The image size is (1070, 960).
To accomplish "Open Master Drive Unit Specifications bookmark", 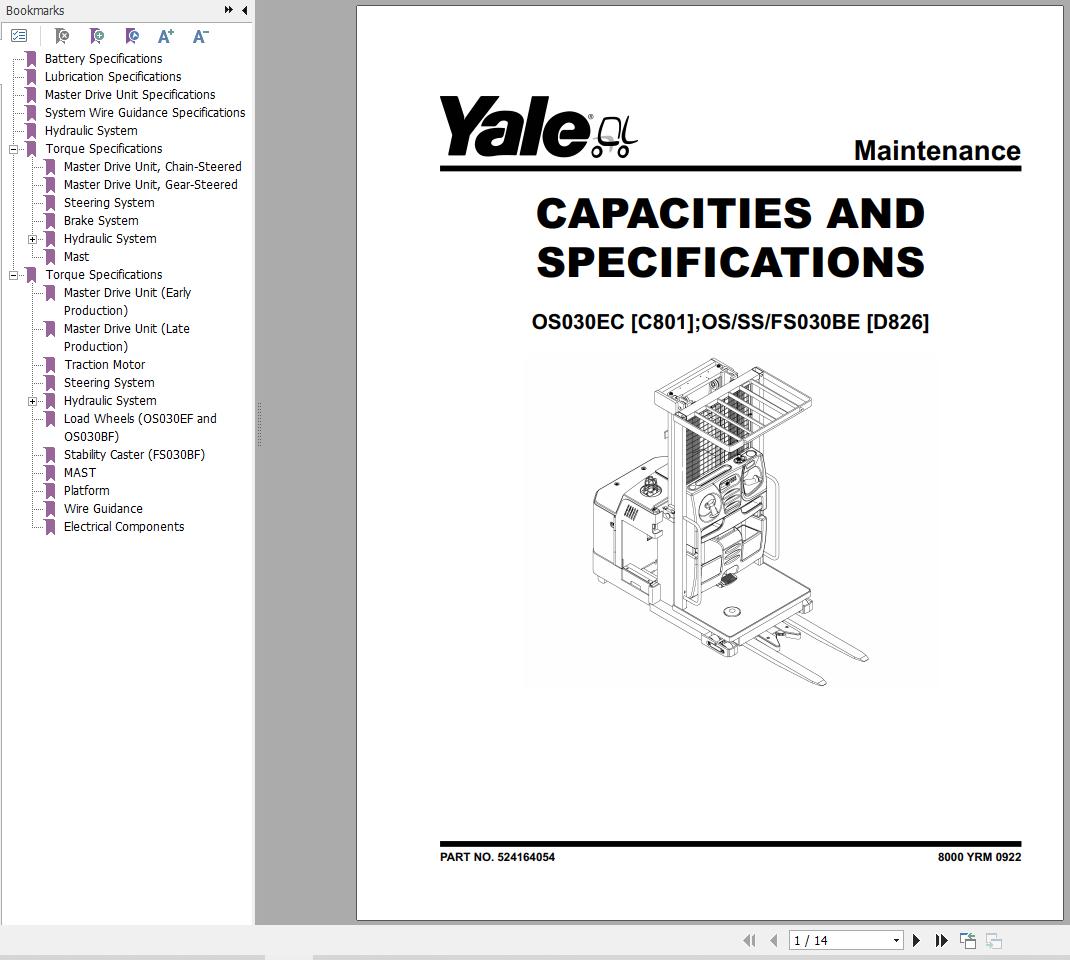I will (x=130, y=94).
